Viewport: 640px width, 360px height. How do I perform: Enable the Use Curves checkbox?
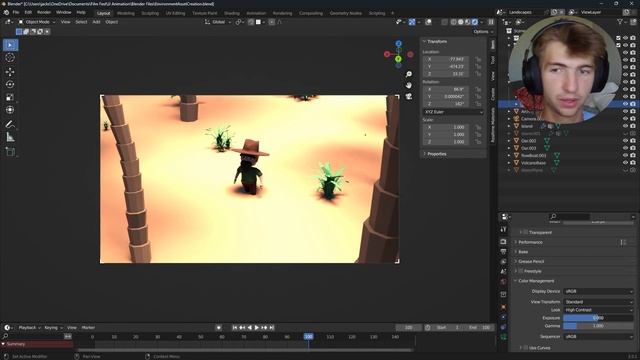(x=526, y=348)
